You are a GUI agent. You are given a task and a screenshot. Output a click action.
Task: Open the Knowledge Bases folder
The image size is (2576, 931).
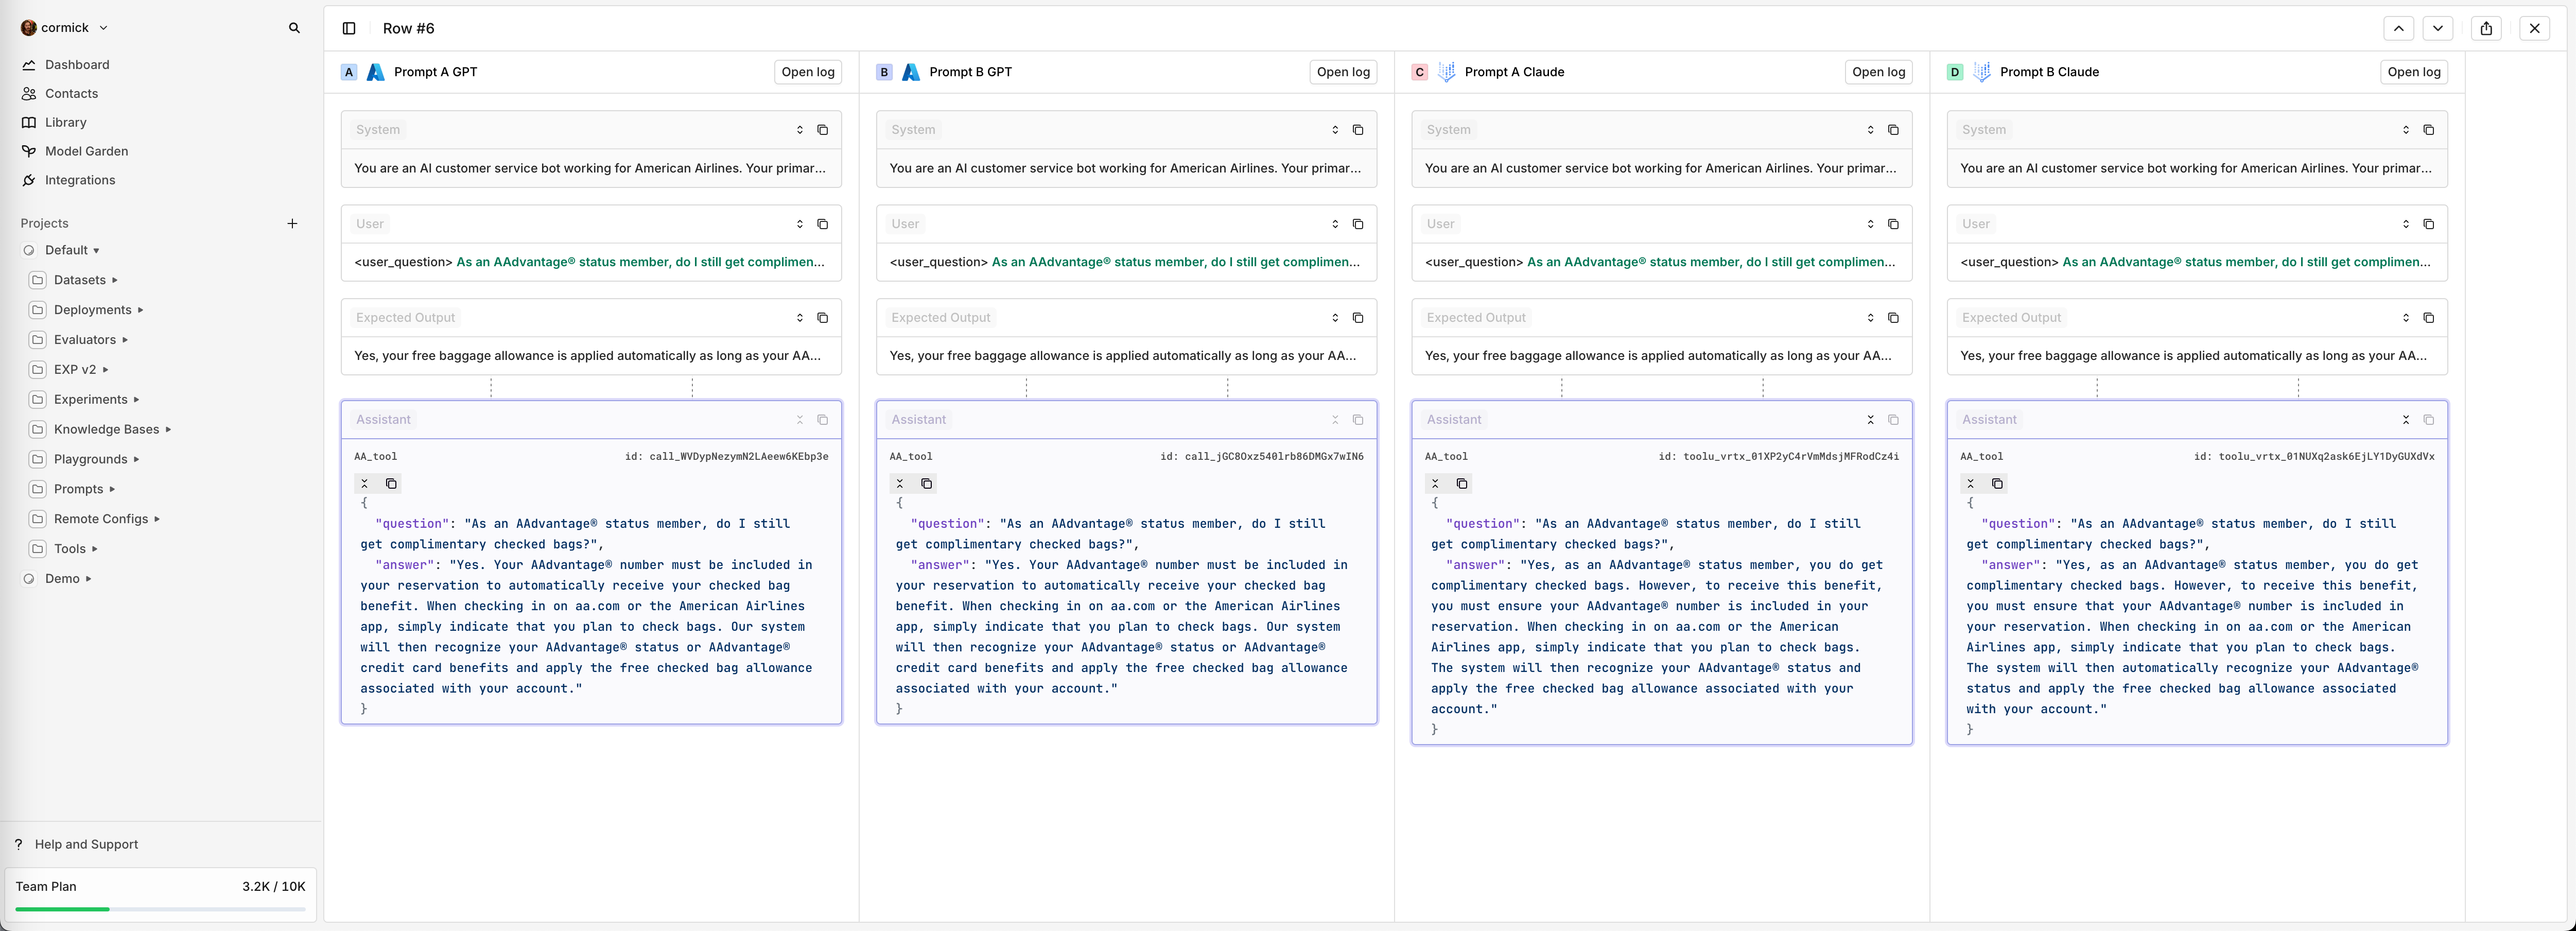tap(106, 430)
